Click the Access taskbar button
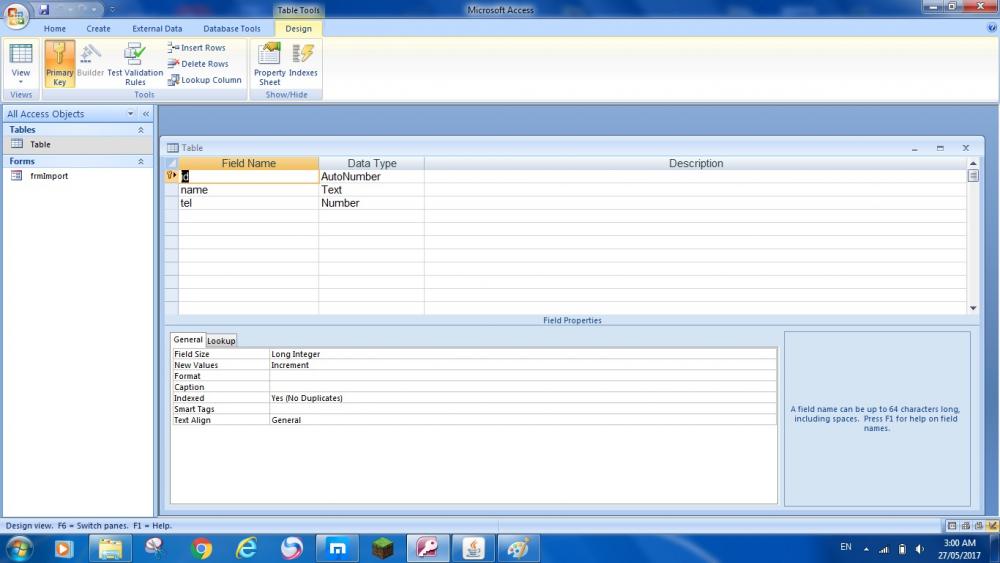This screenshot has width=1000, height=563. pyautogui.click(x=428, y=548)
